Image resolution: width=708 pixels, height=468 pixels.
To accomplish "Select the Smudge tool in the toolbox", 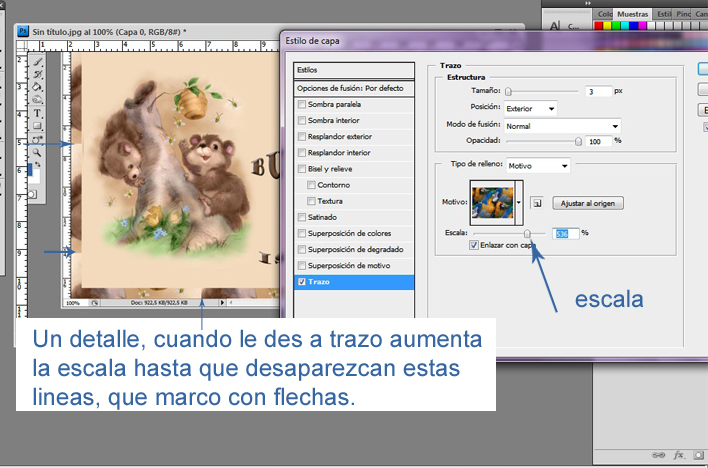I will tap(37, 99).
